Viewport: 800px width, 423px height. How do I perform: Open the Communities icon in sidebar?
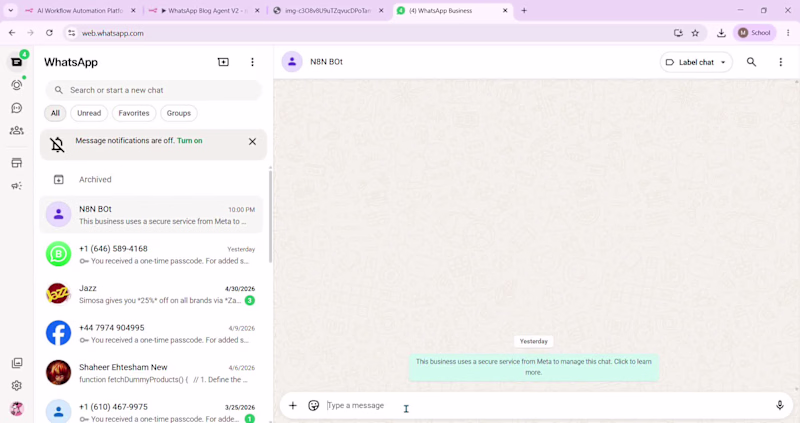pos(17,131)
